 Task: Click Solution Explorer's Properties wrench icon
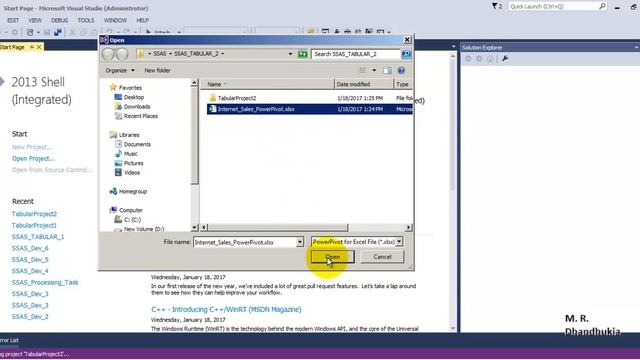click(x=505, y=59)
